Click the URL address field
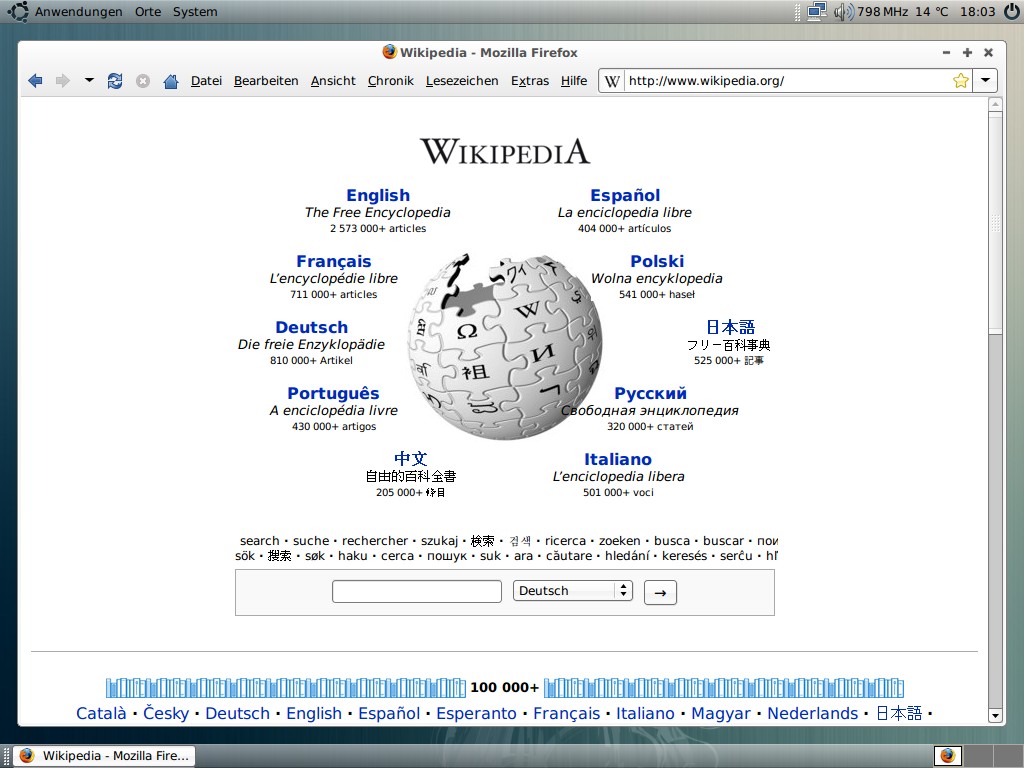This screenshot has width=1024, height=768. [787, 81]
